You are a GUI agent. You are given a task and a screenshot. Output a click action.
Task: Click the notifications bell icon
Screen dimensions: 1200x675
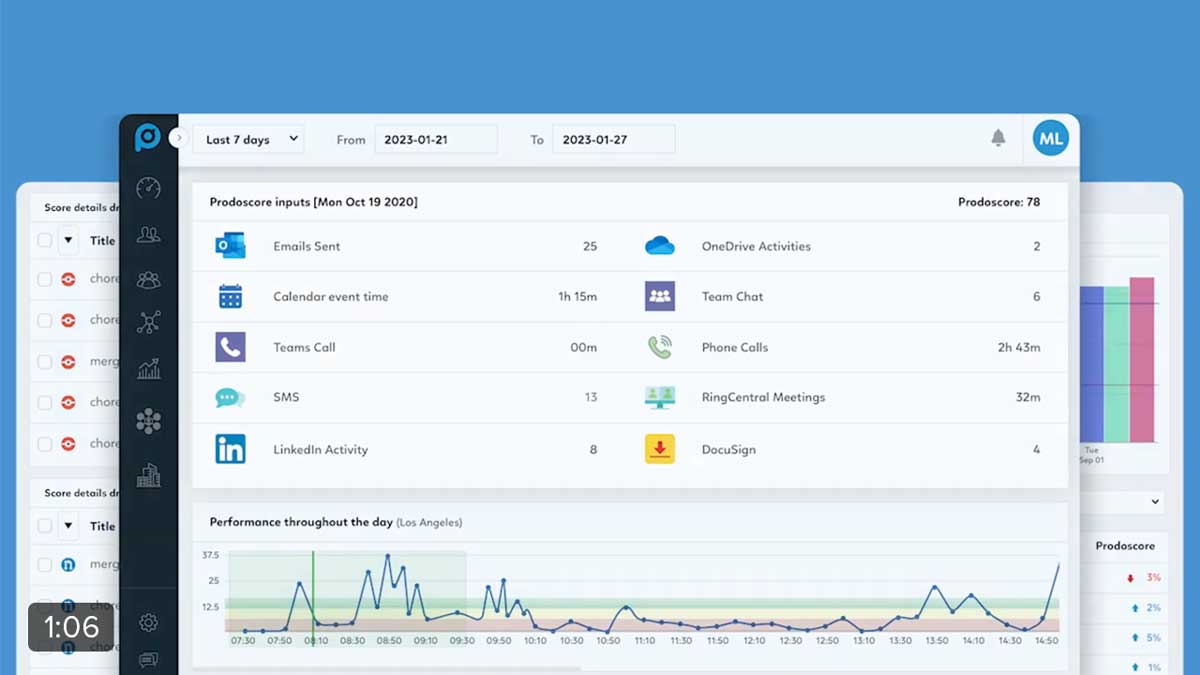click(x=998, y=138)
